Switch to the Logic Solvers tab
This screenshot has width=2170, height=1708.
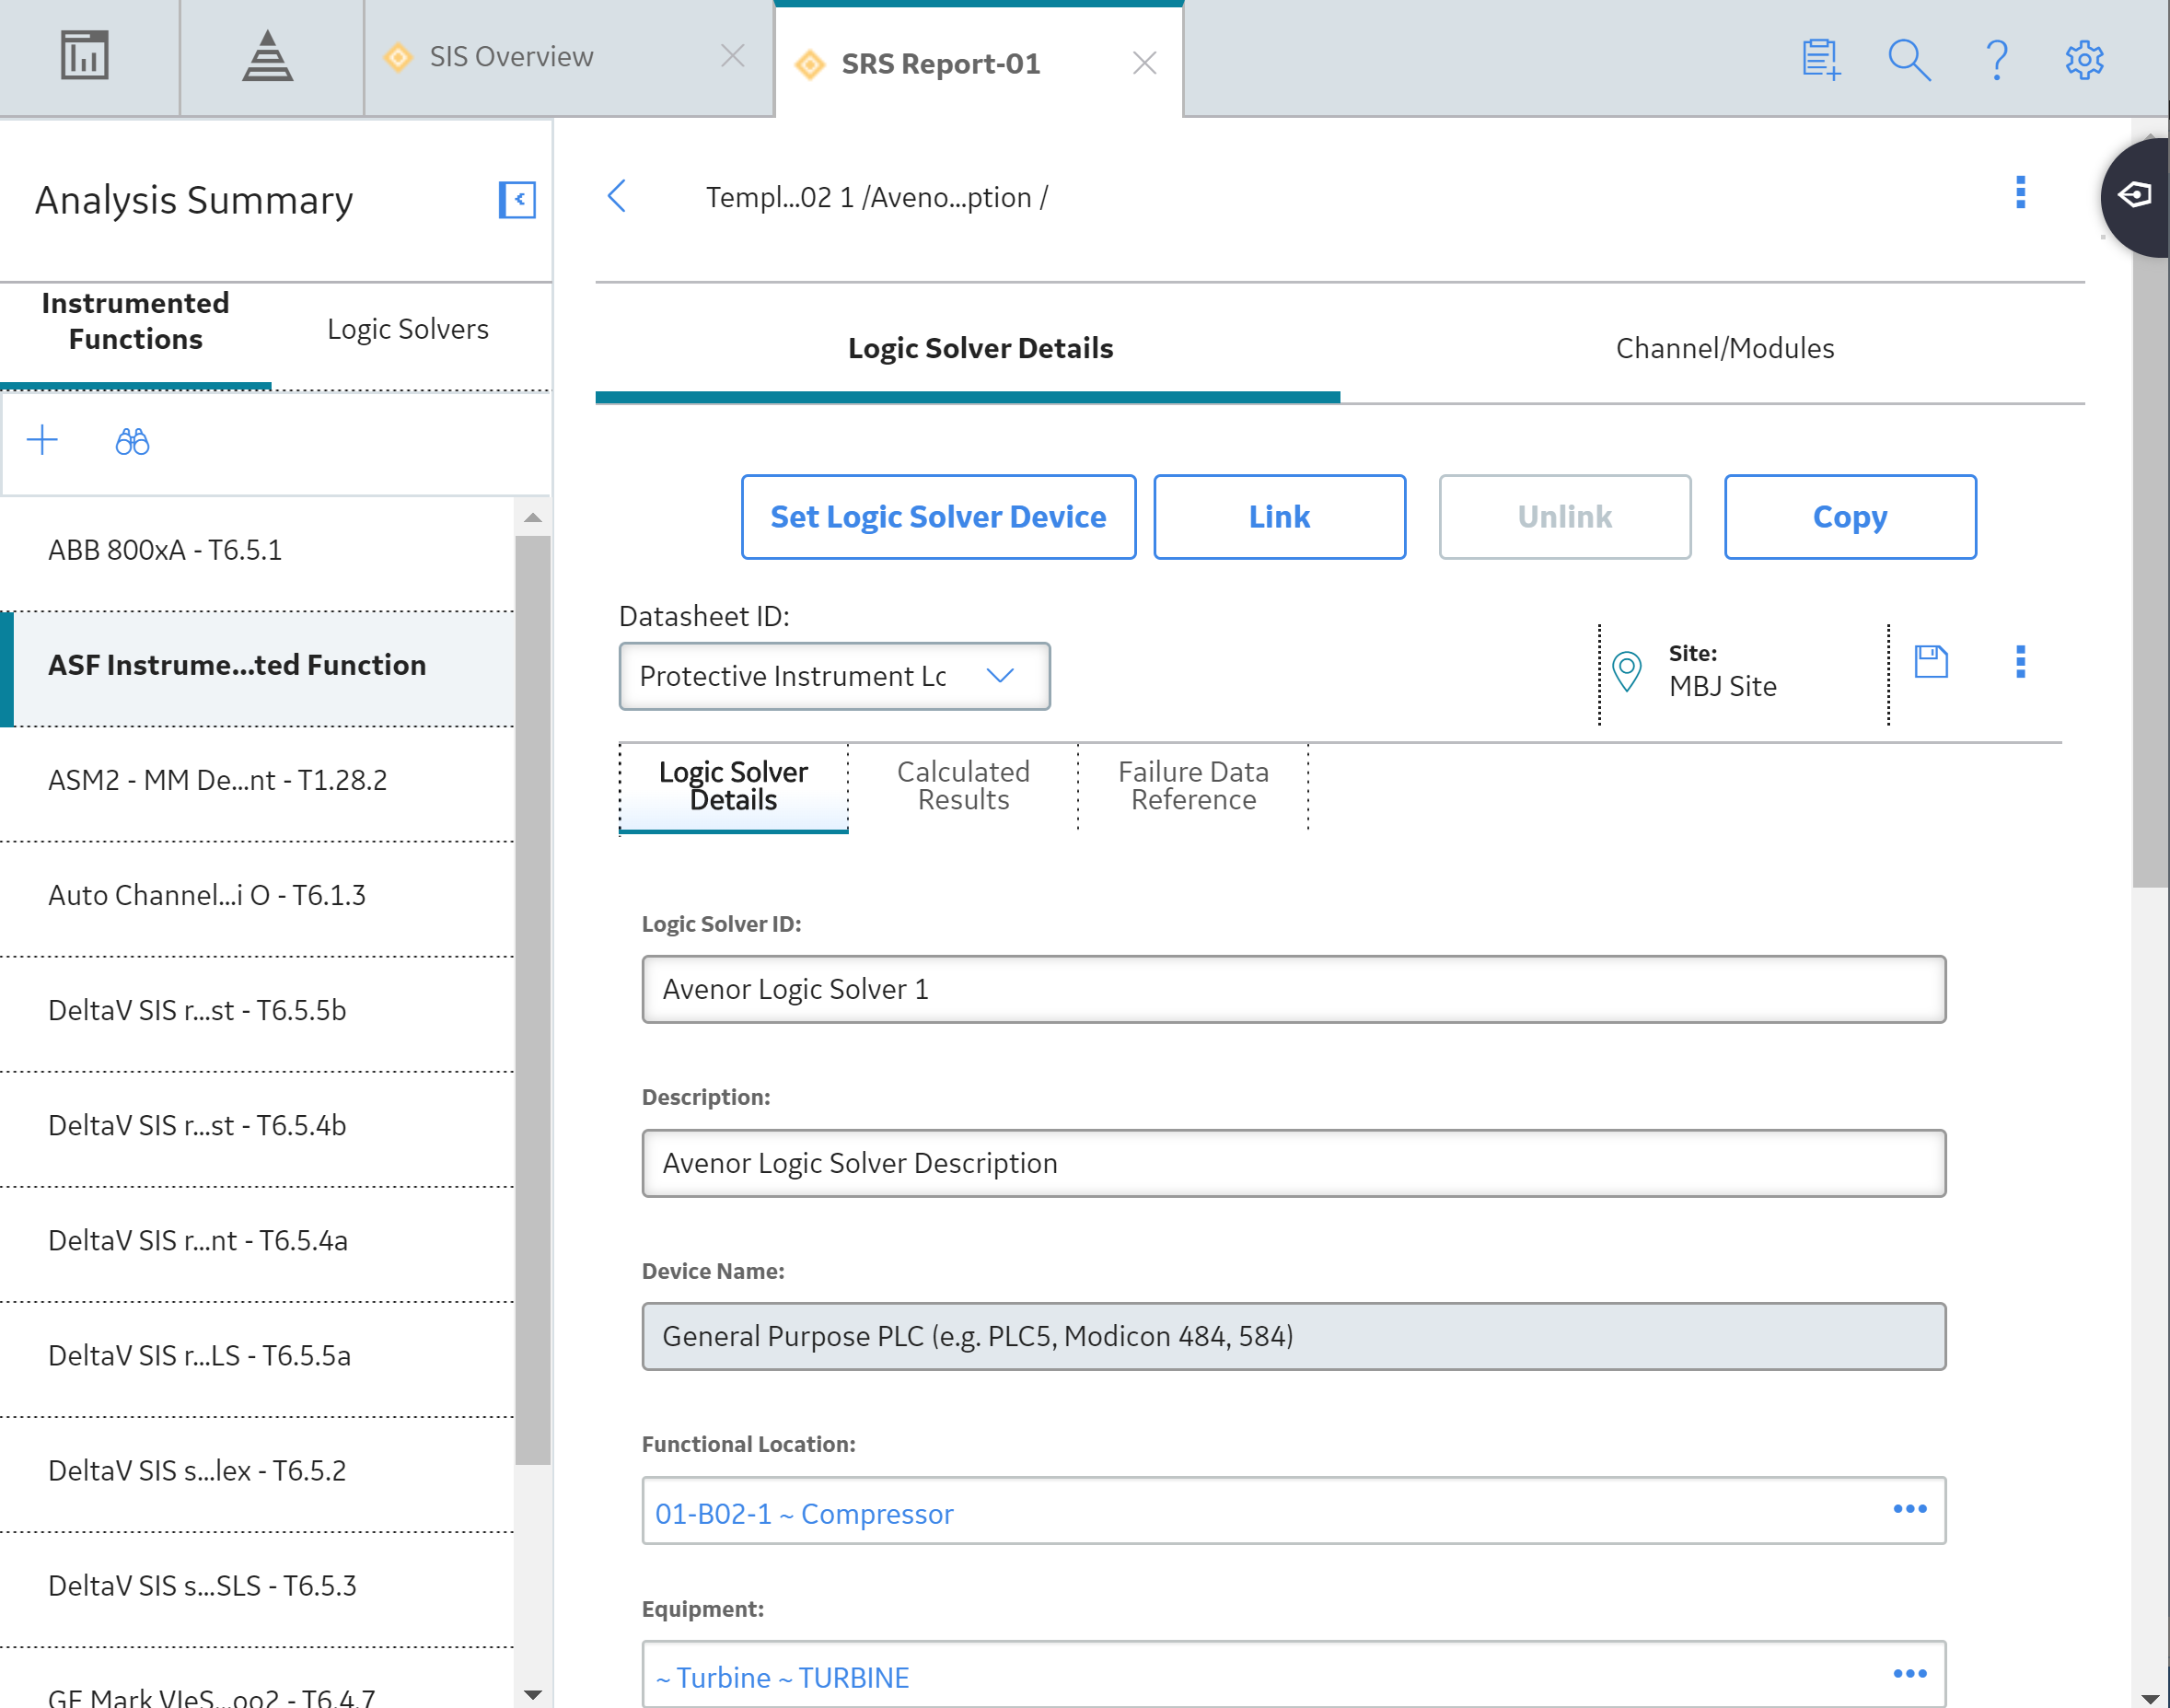[408, 329]
